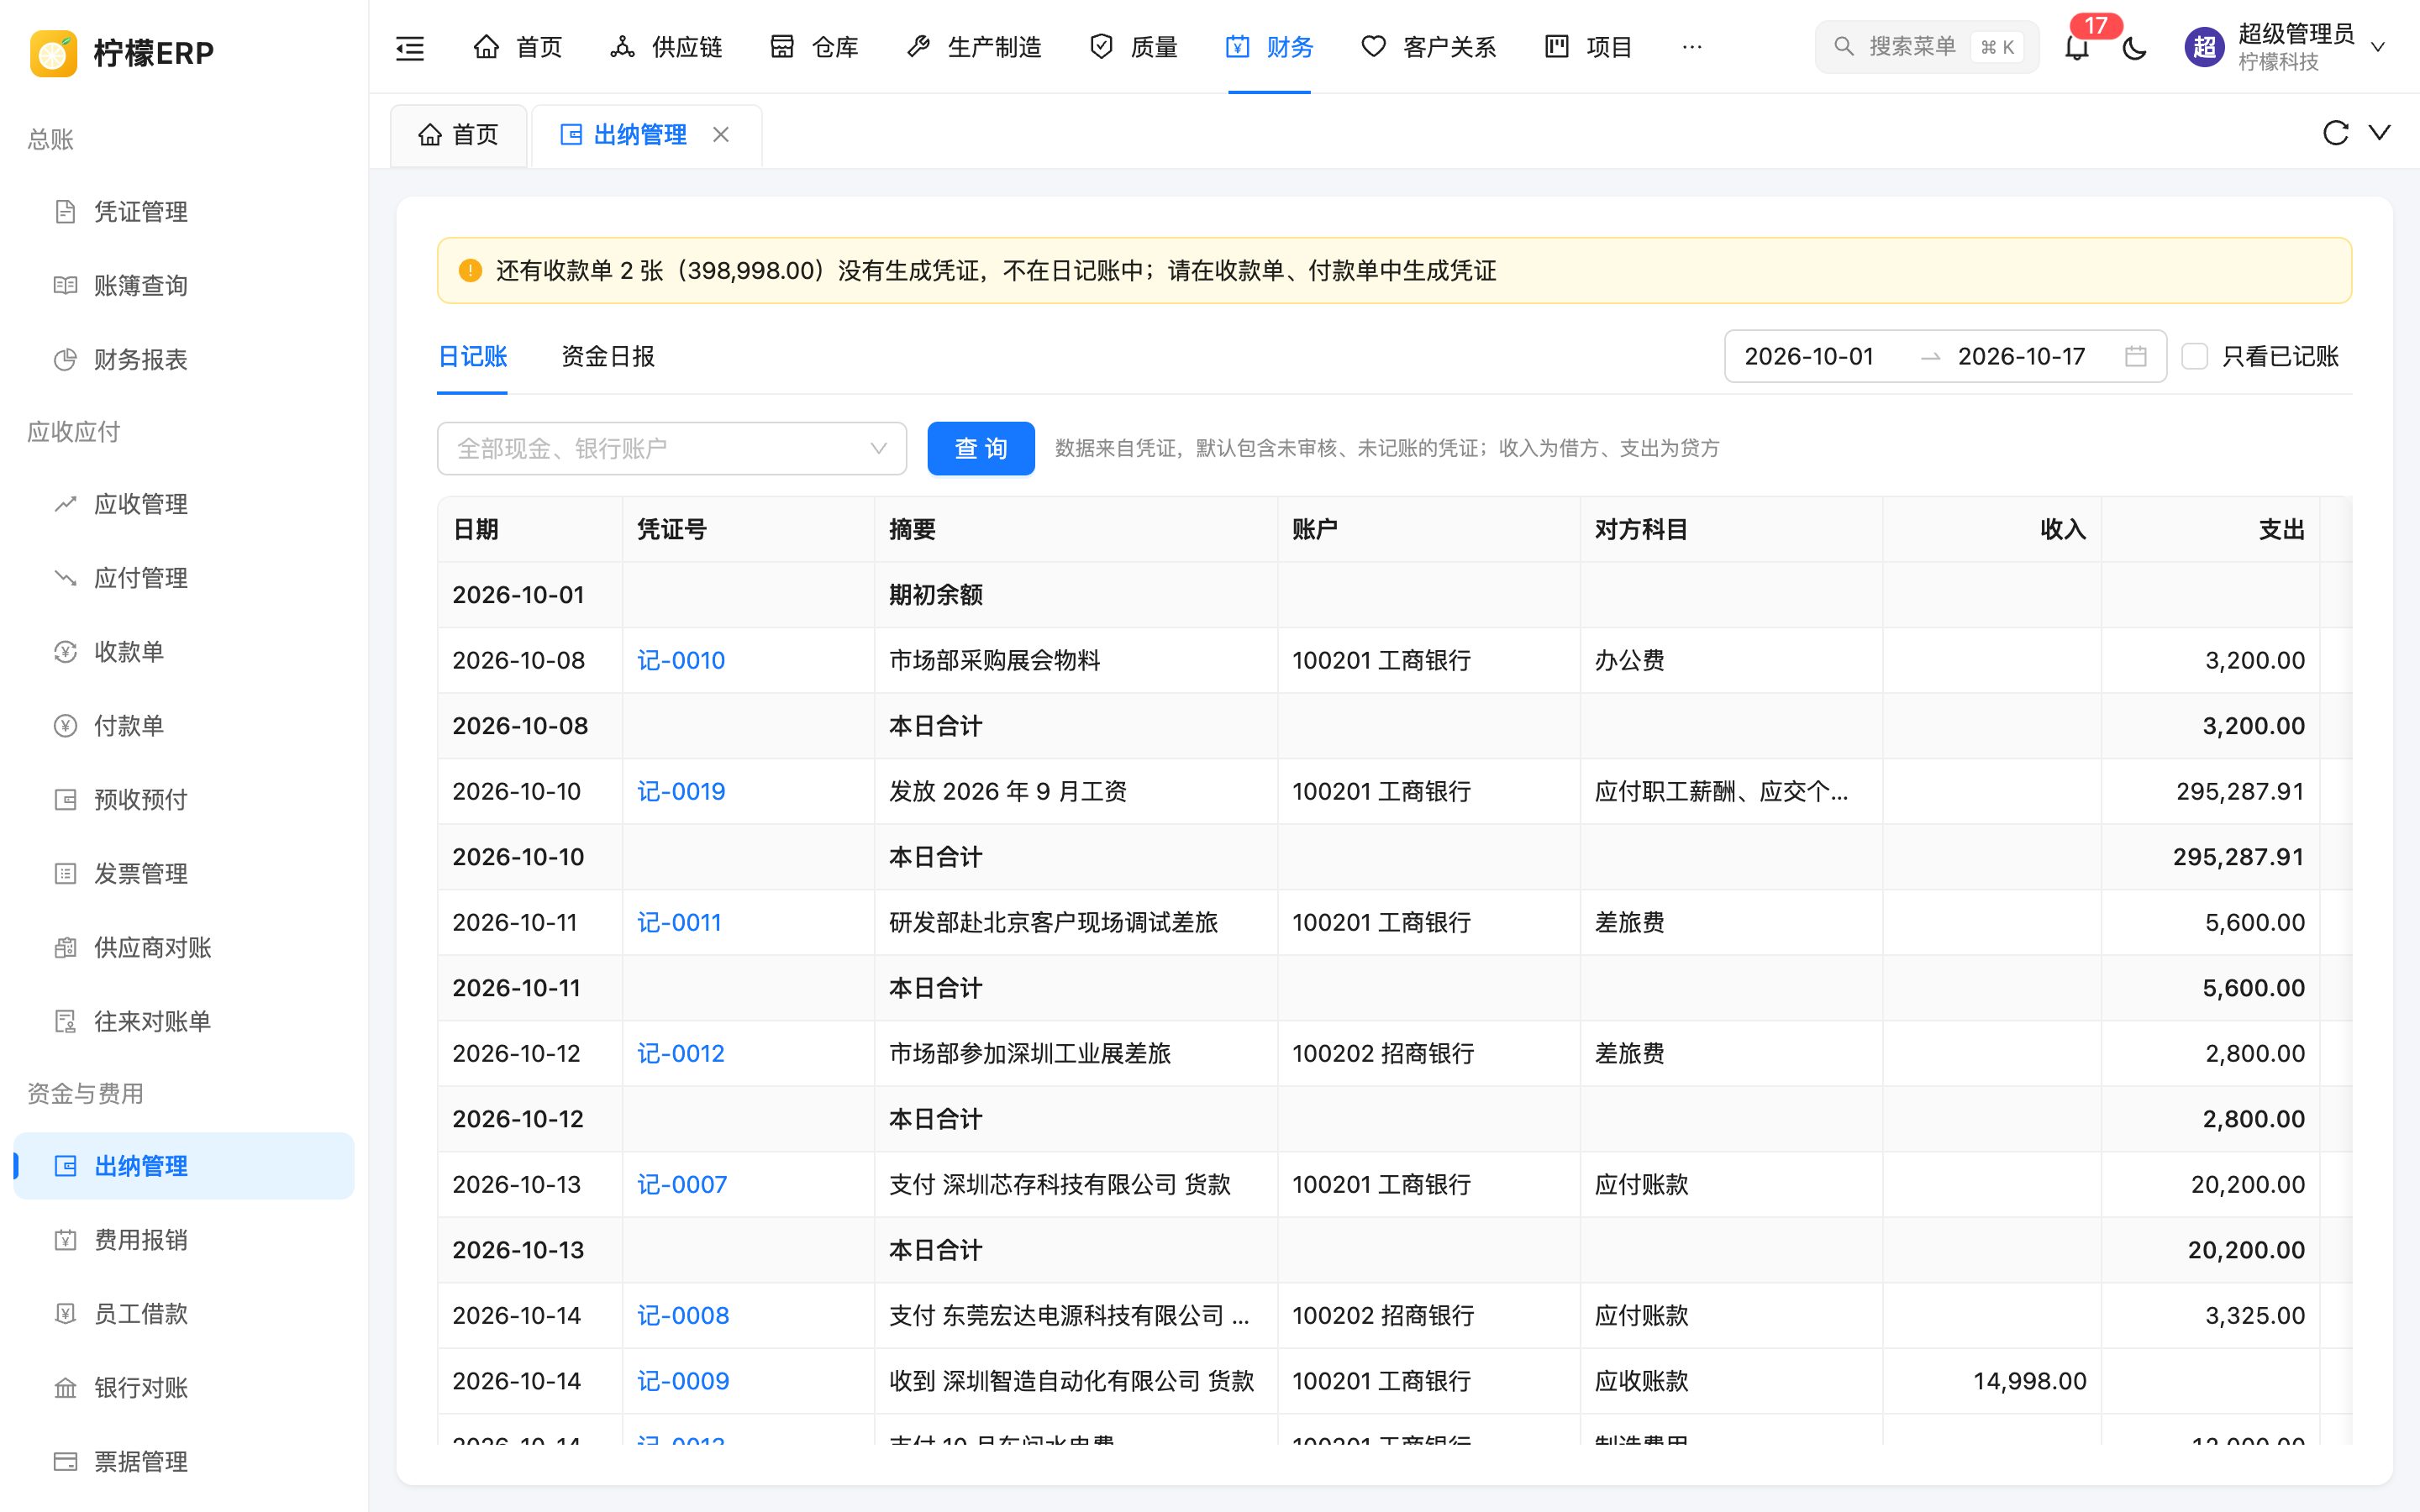2420x1512 pixels.
Task: Open voucher link 记-0009
Action: pyautogui.click(x=683, y=1381)
